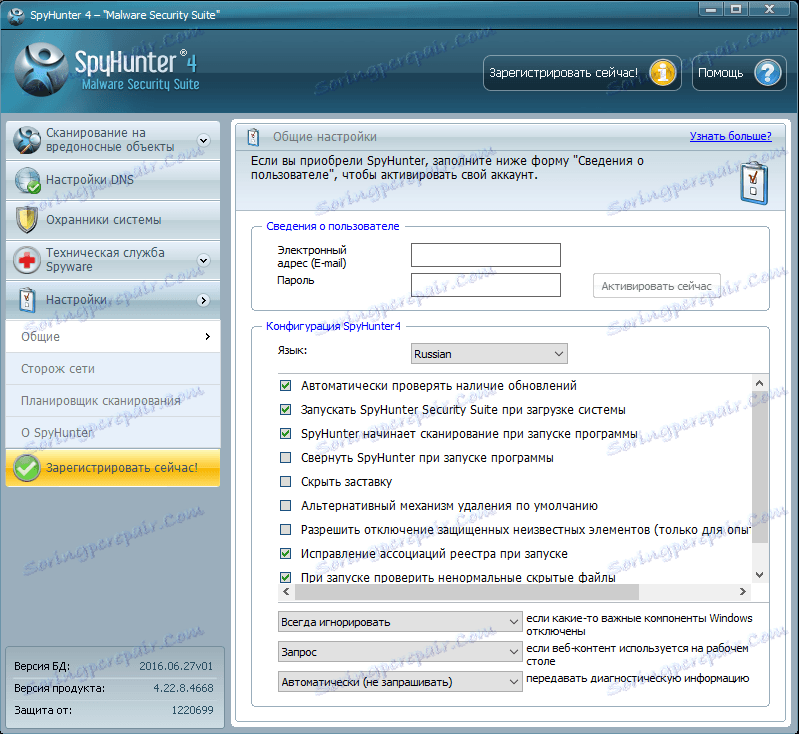Click the green checkmark register icon

tap(26, 467)
